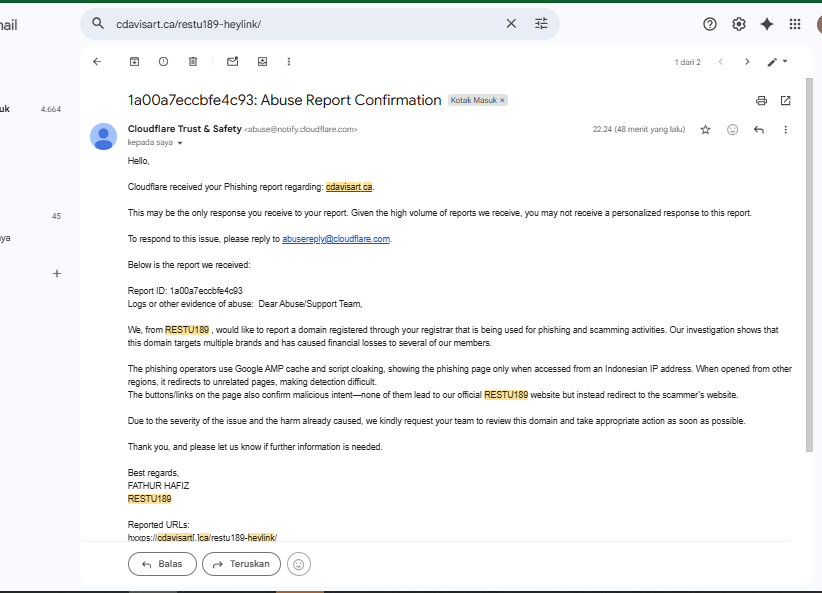
Task: Open email in a new window
Action: 785,101
